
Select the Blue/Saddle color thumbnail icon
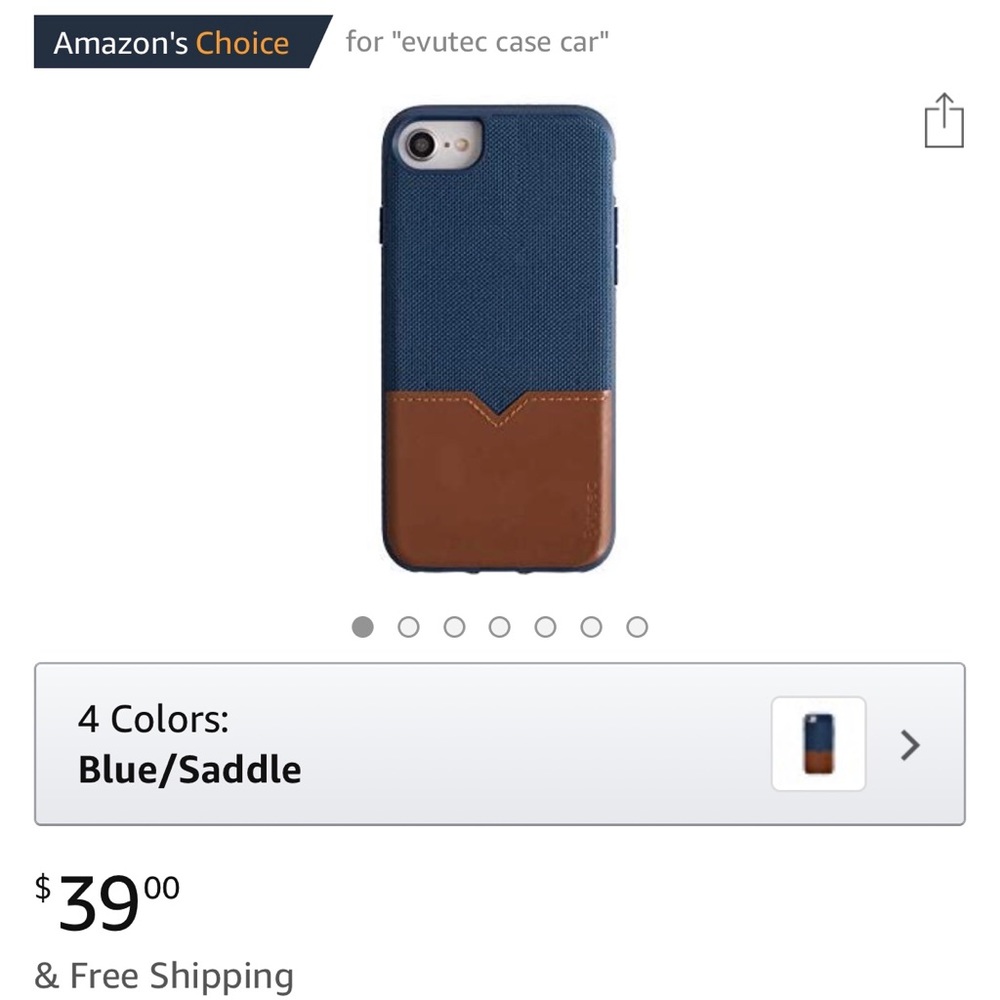817,745
